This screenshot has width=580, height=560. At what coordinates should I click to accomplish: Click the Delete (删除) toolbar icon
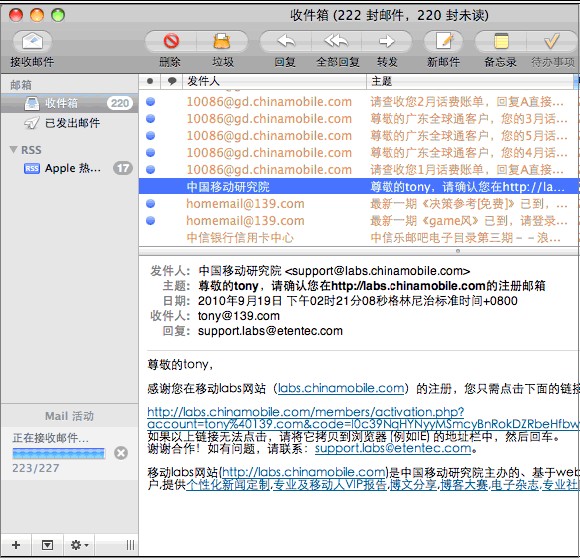tap(171, 41)
